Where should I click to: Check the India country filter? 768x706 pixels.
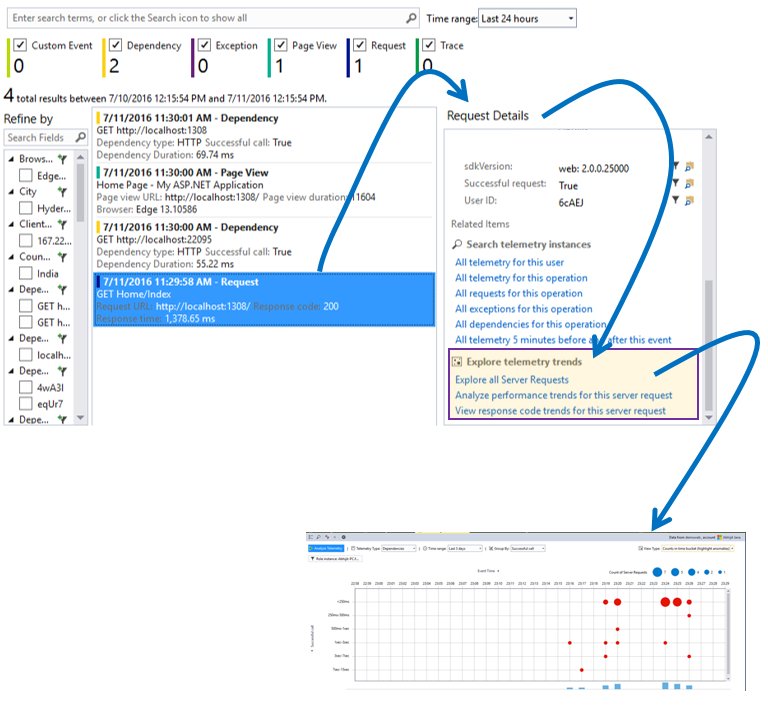point(25,273)
